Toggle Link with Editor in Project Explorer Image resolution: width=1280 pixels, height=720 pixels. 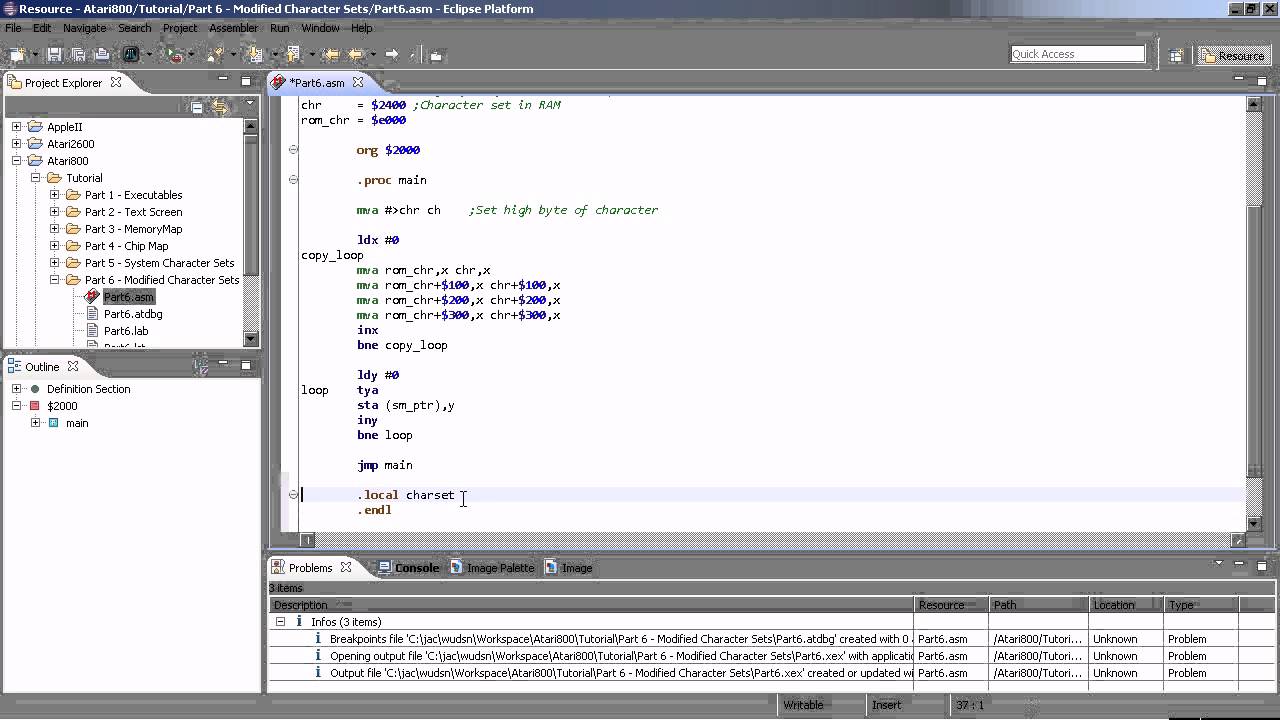point(220,106)
